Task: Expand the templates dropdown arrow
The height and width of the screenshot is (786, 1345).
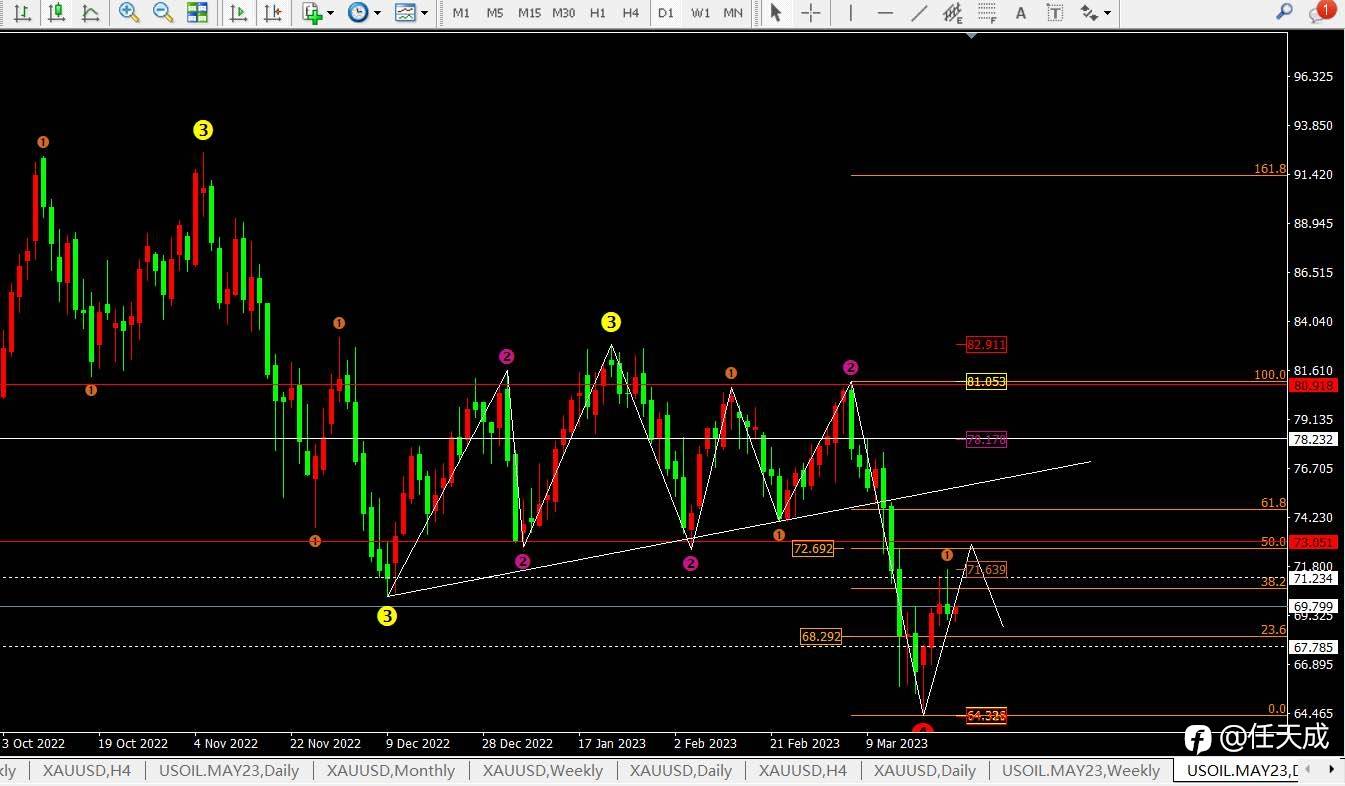Action: click(425, 14)
